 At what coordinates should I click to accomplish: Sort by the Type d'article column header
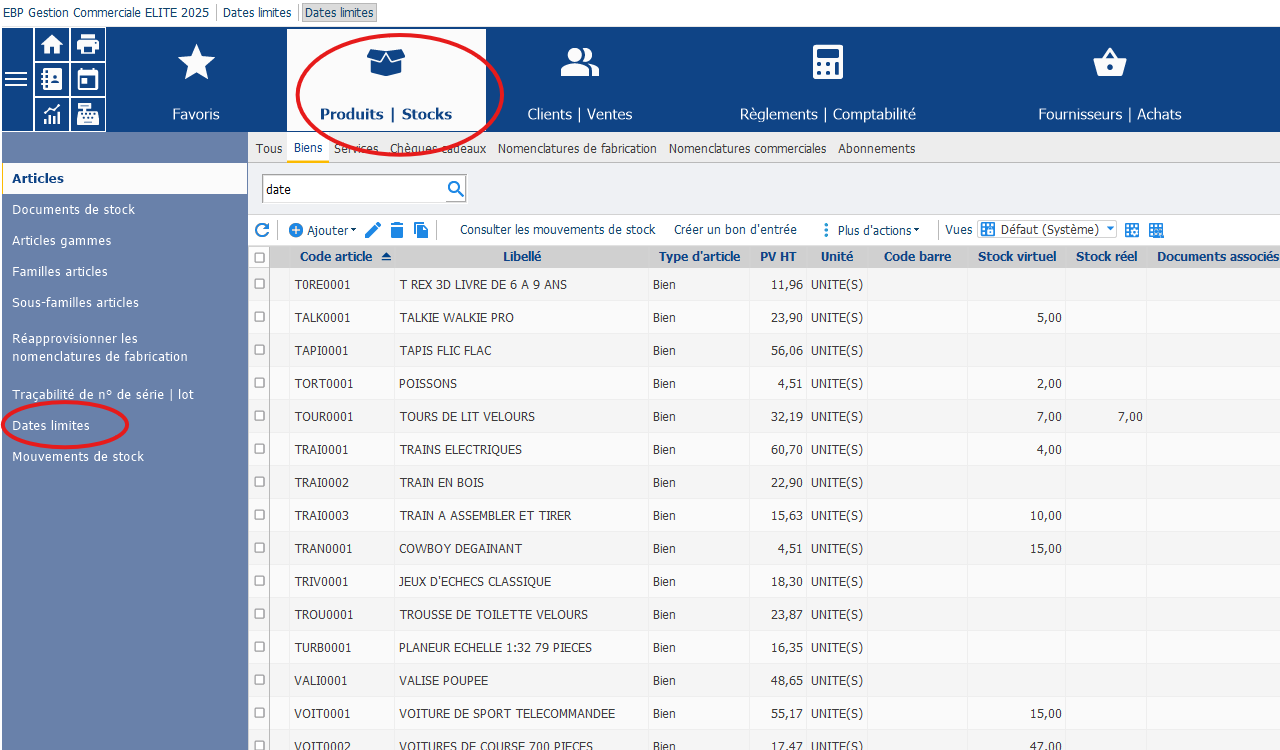[x=699, y=257]
